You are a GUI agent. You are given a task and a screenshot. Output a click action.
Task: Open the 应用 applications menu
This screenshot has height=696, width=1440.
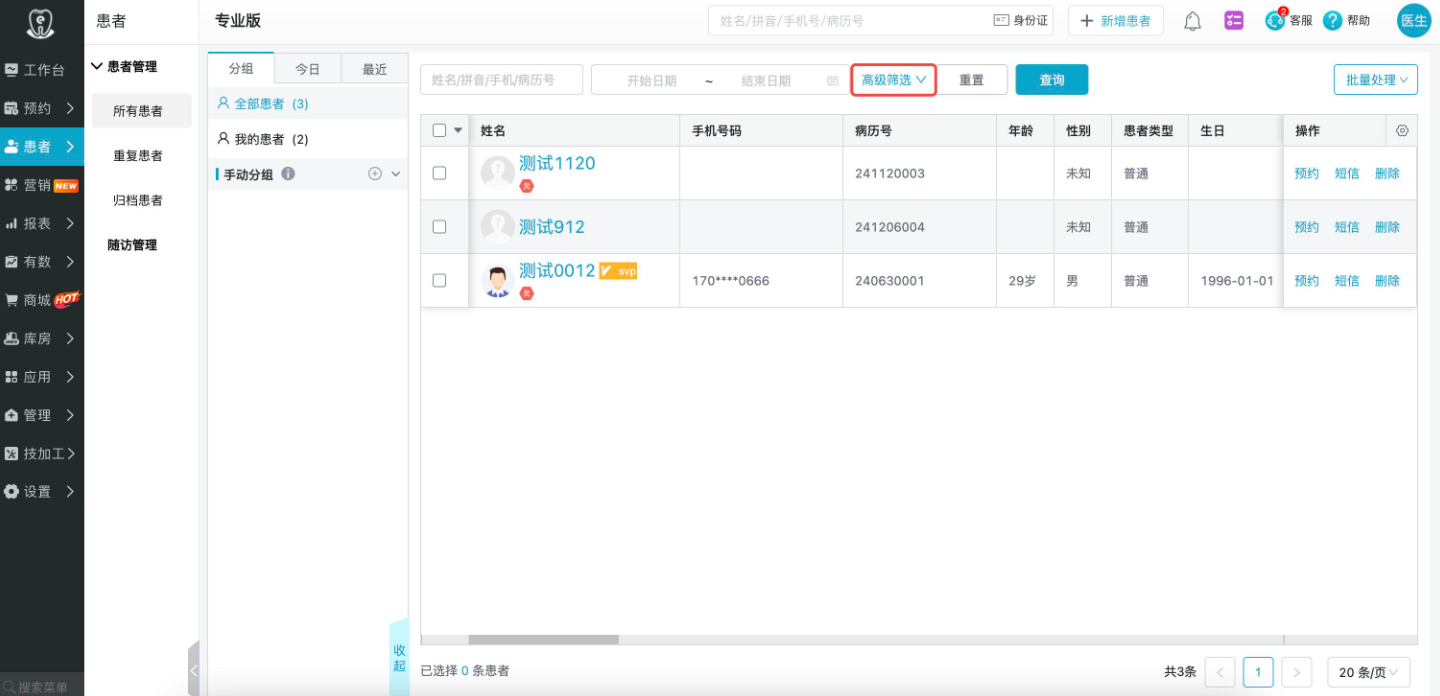(42, 377)
